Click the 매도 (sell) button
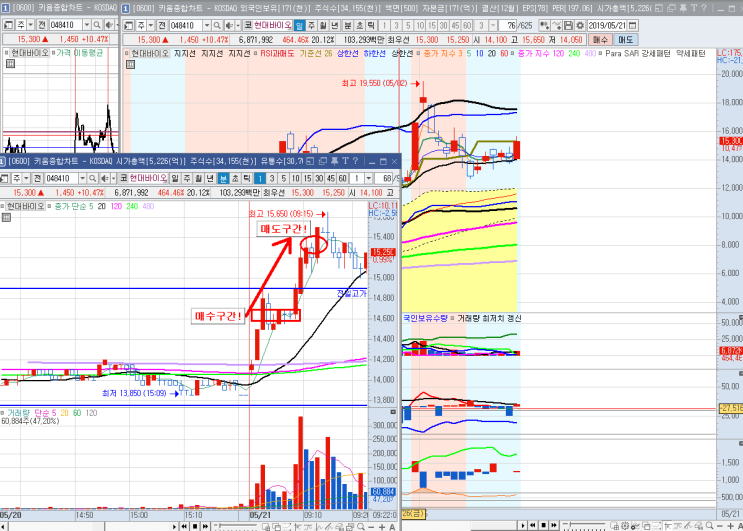The image size is (743, 531). [625, 40]
